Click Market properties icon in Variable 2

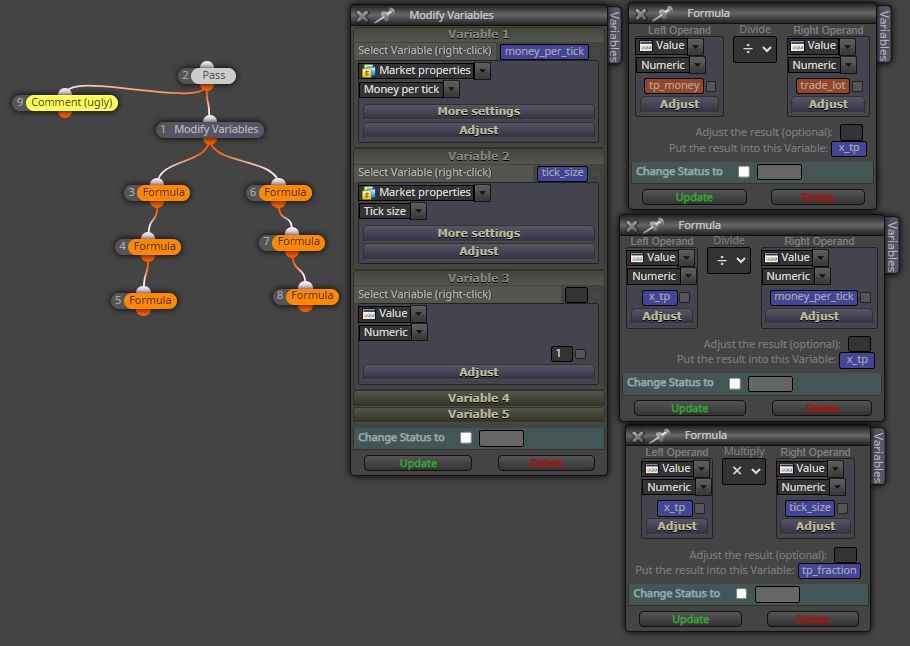coord(369,193)
